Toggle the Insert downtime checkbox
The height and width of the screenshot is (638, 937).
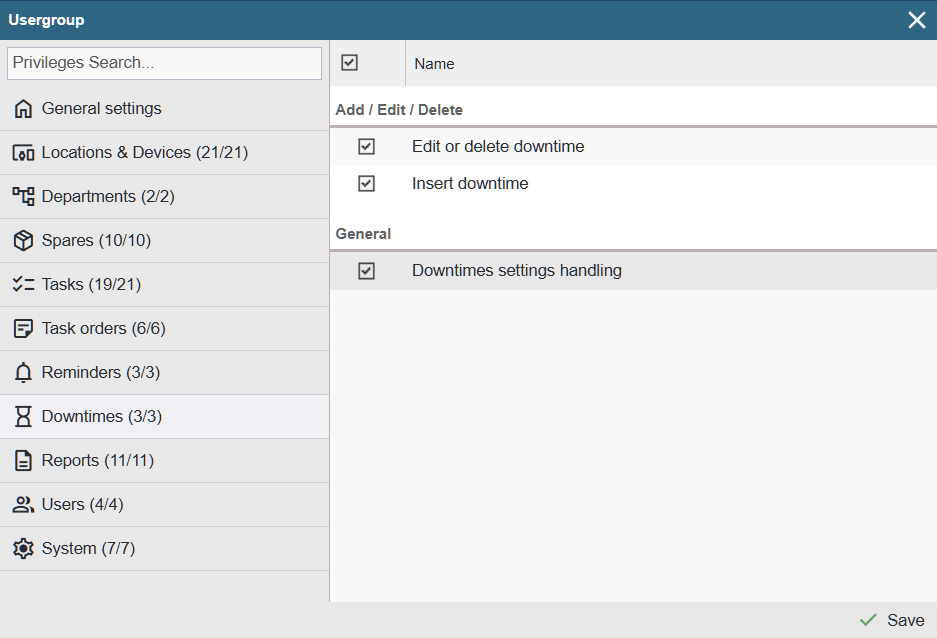coord(366,184)
